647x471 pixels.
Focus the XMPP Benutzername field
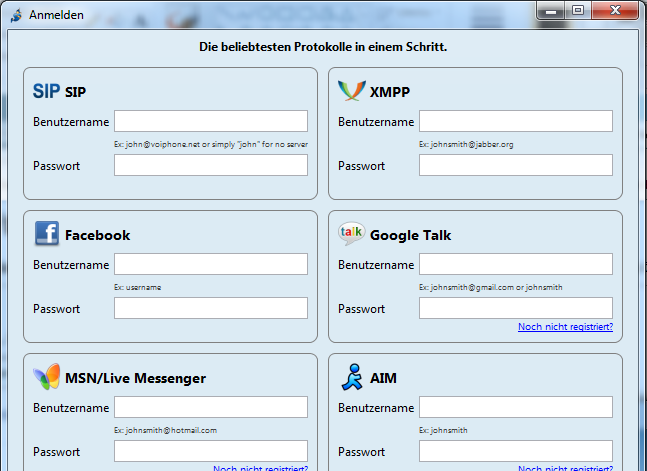tap(516, 121)
